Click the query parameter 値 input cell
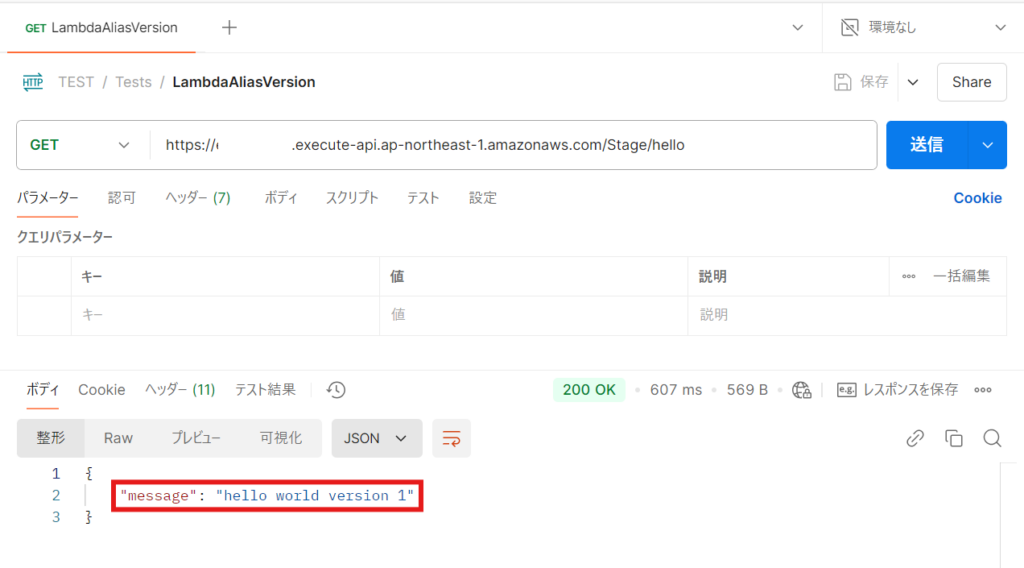The image size is (1024, 568). pyautogui.click(x=534, y=315)
